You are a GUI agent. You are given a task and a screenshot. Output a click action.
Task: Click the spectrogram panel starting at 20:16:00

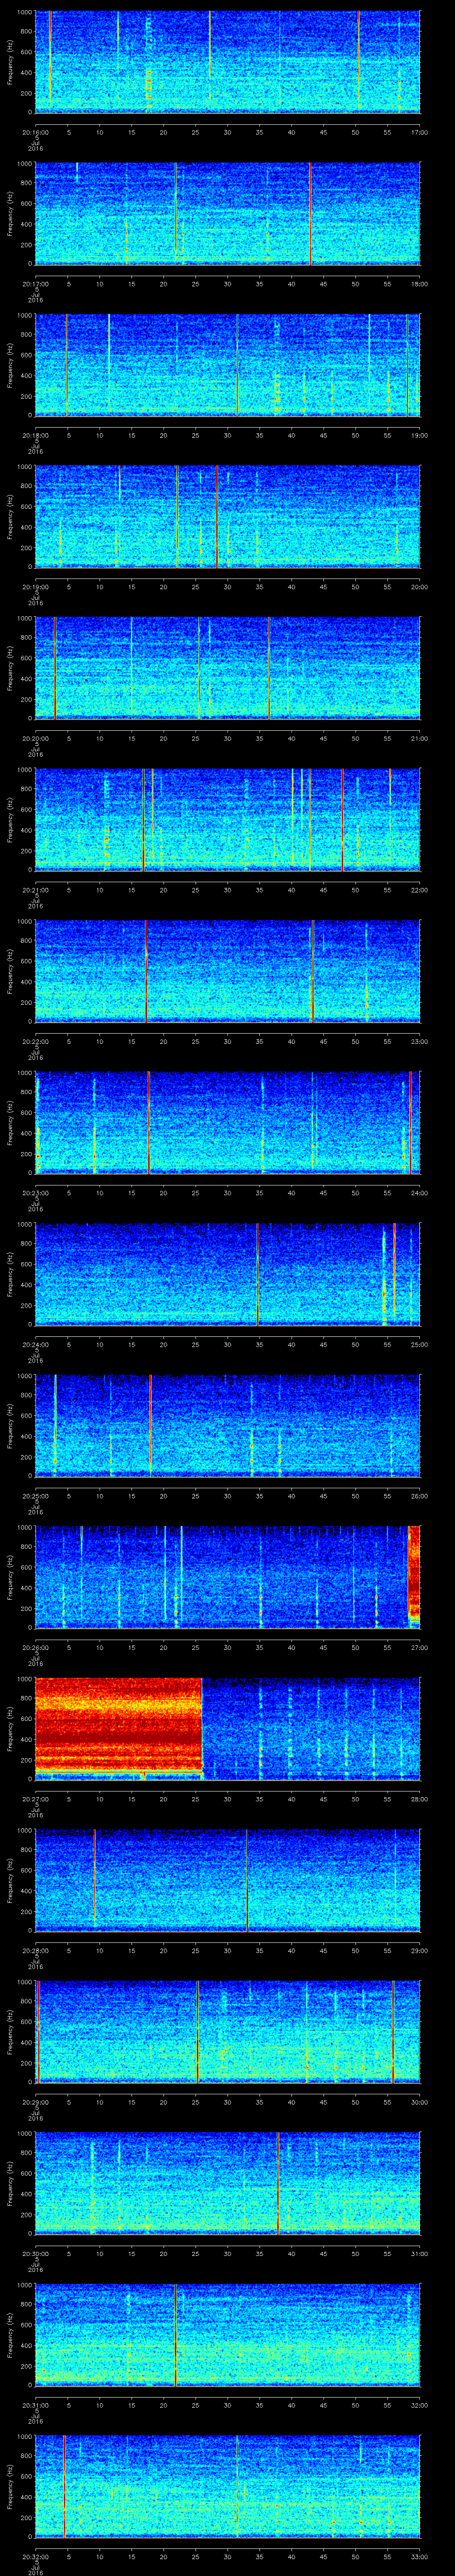point(227,62)
